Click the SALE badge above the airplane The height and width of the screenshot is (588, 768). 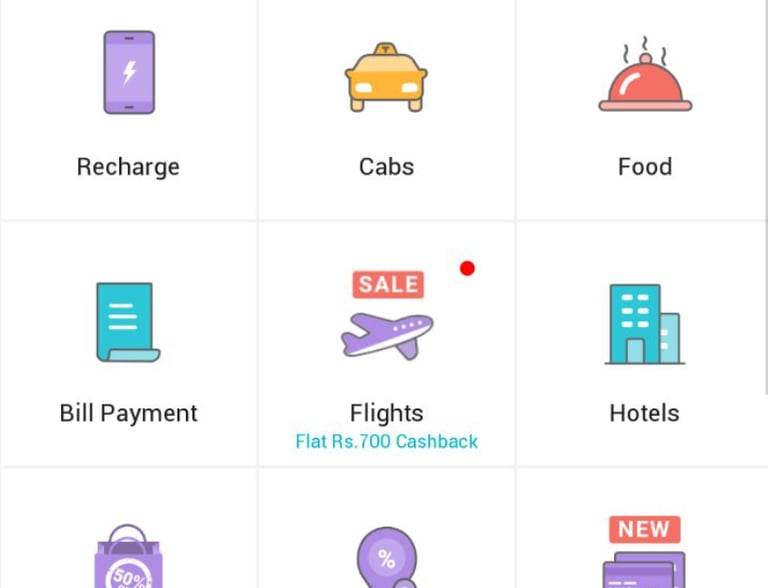point(388,284)
